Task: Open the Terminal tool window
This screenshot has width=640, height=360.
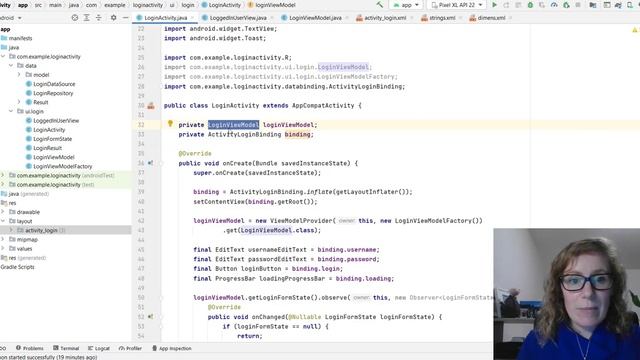Action: (66, 348)
